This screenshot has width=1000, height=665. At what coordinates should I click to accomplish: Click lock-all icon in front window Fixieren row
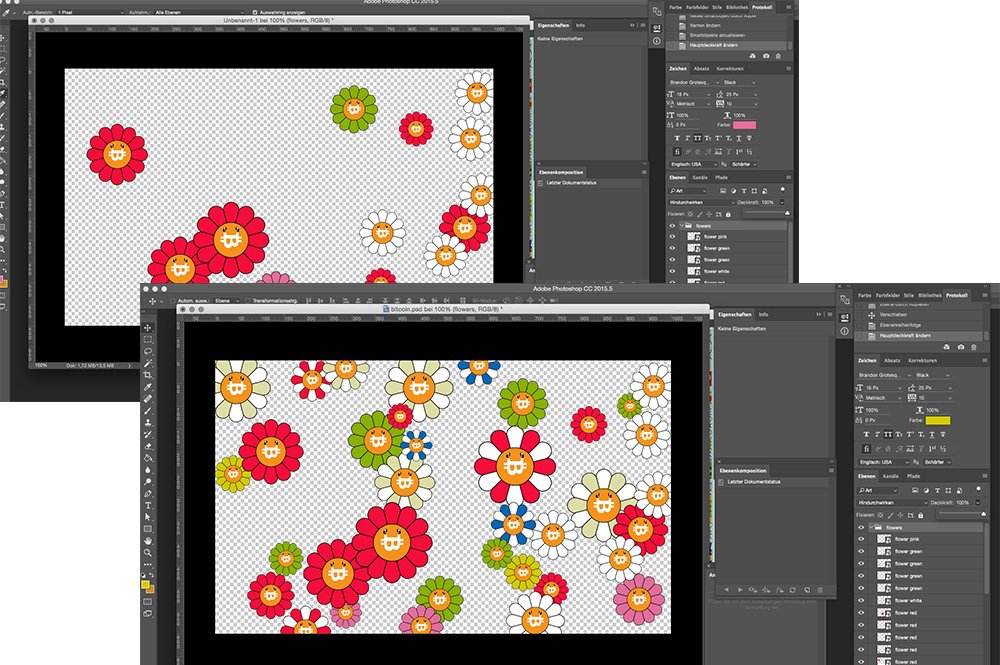(x=920, y=515)
